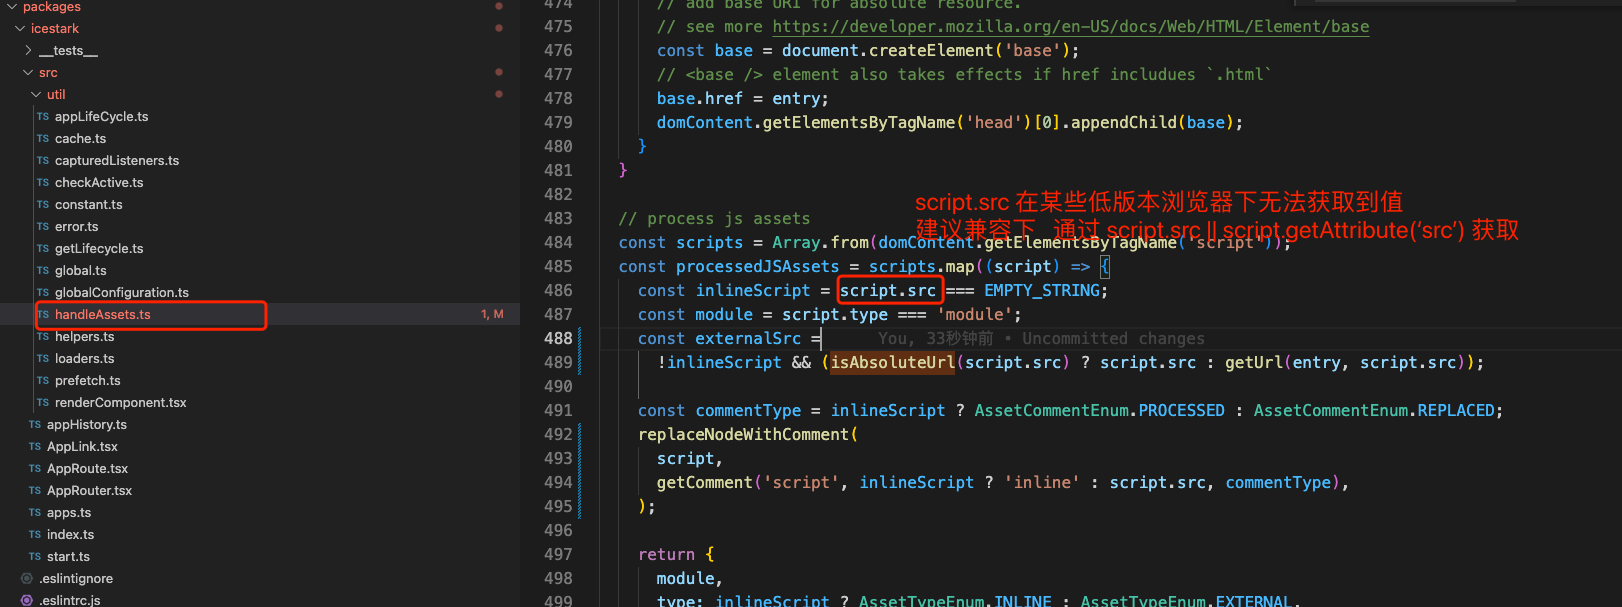Open globalConfiguration.ts file

tap(122, 292)
